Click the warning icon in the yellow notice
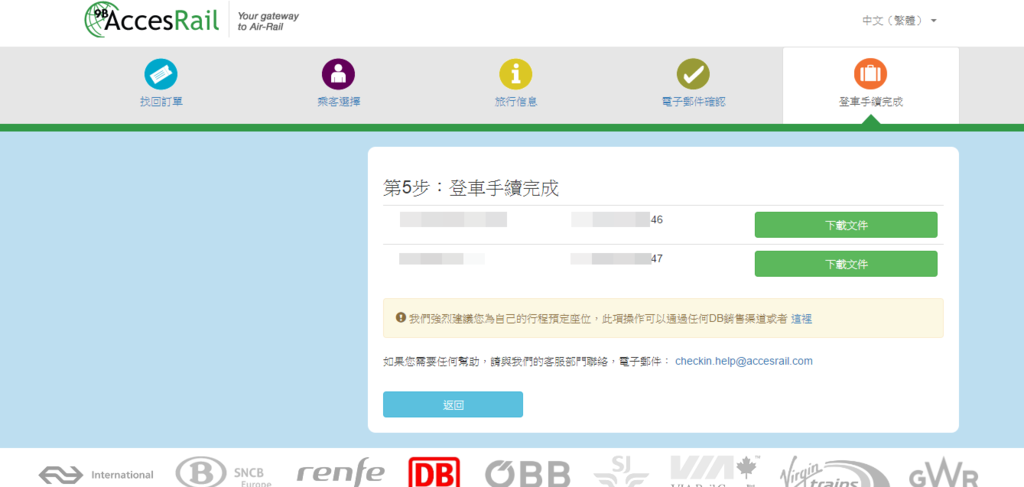The width and height of the screenshot is (1024, 487). click(400, 318)
